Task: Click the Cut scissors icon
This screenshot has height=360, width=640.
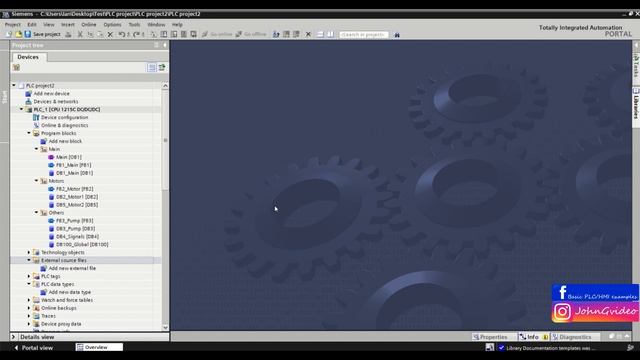Action: 80,34
